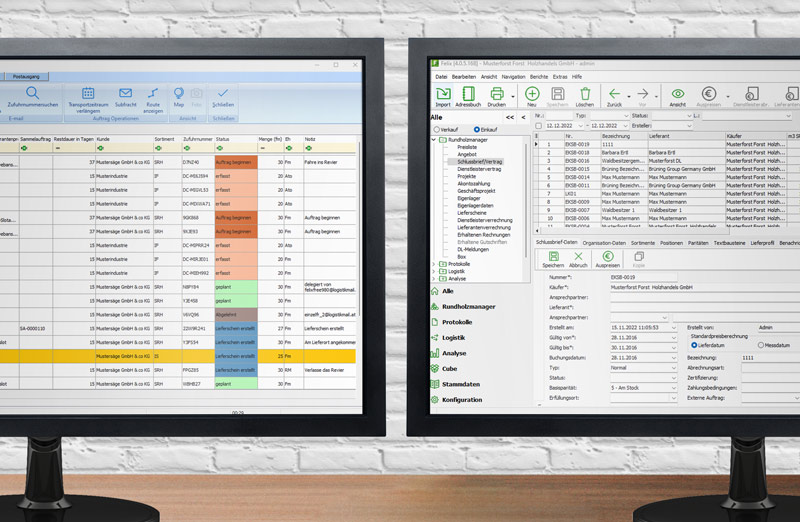Tick the checkbox beside the 12.12.2022 date filter
The height and width of the screenshot is (522, 800).
(537, 125)
